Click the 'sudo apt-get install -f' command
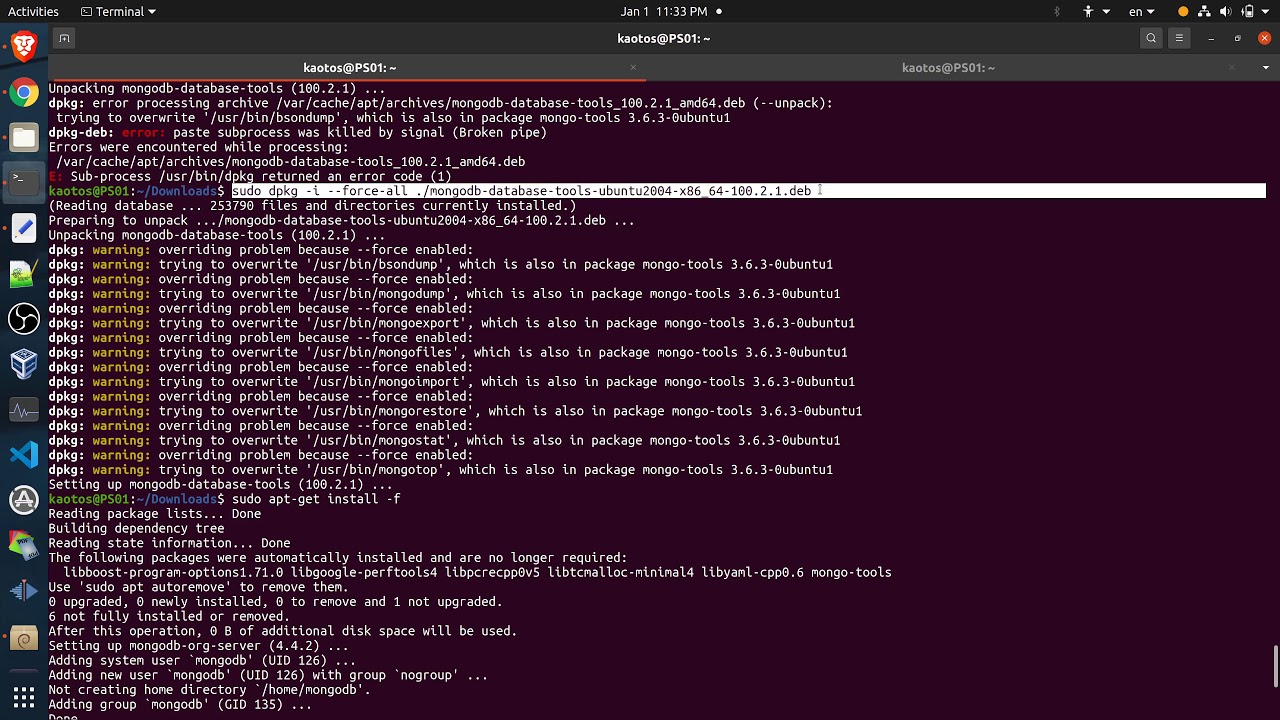Image resolution: width=1280 pixels, height=720 pixels. click(x=316, y=499)
